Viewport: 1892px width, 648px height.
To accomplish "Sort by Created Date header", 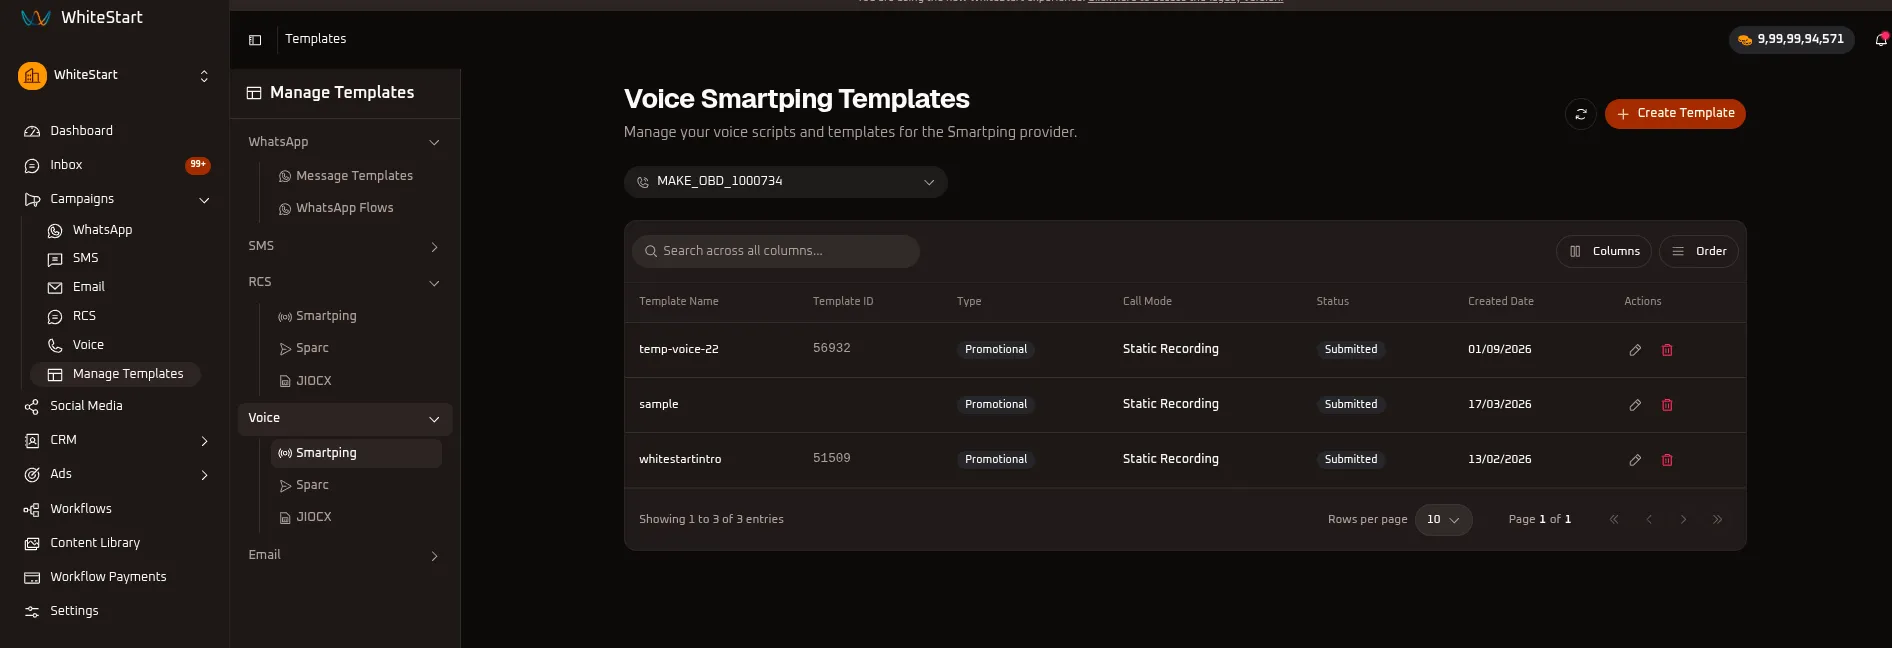I will click(x=1500, y=302).
